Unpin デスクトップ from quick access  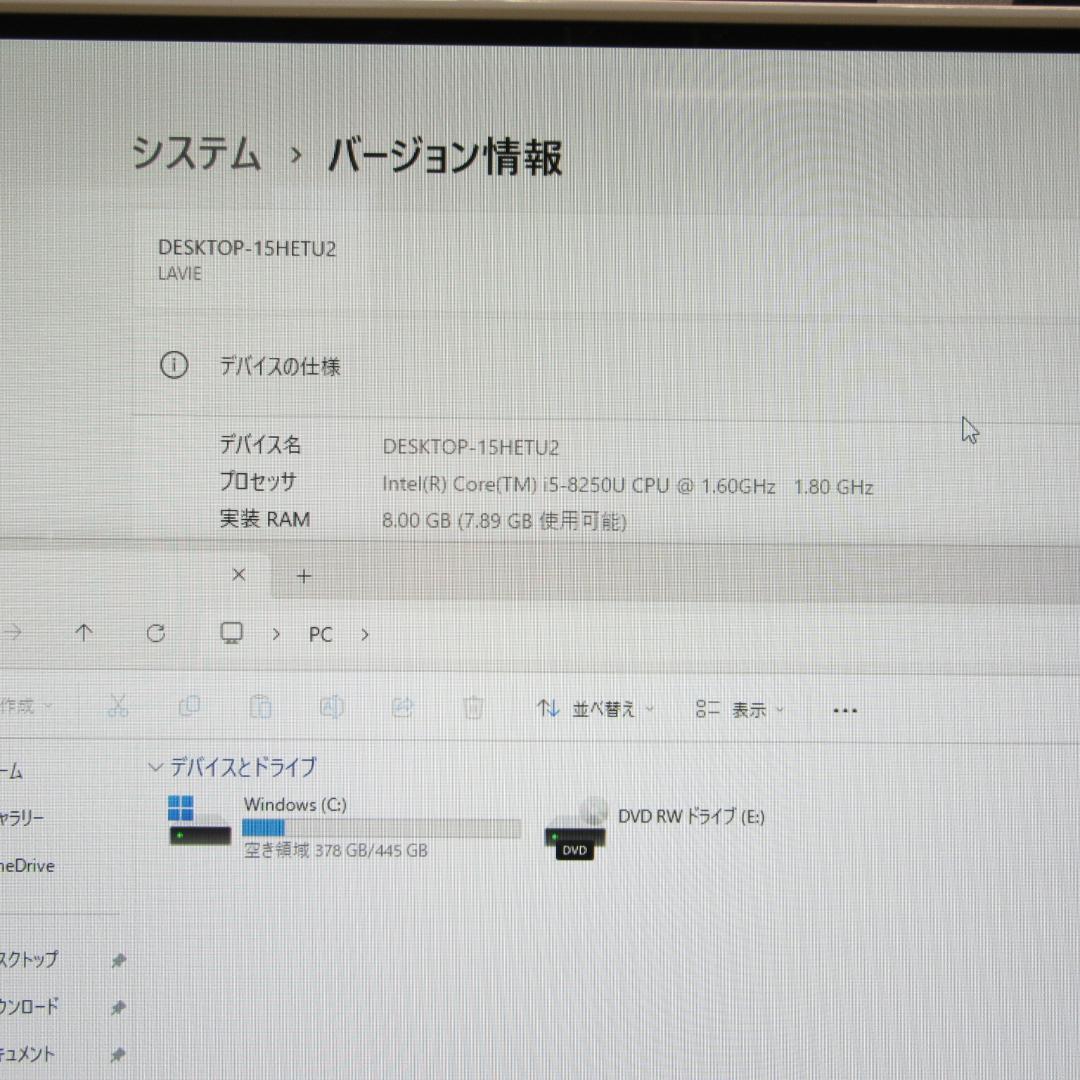point(117,960)
